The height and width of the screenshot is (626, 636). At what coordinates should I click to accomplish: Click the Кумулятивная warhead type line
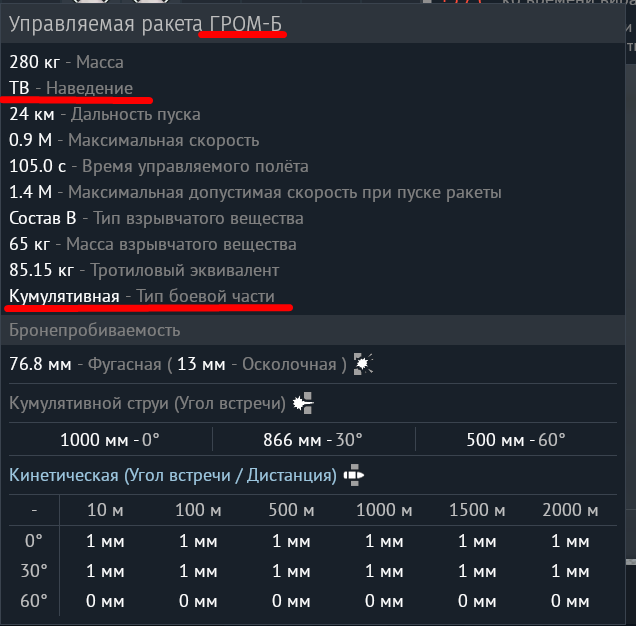142,296
